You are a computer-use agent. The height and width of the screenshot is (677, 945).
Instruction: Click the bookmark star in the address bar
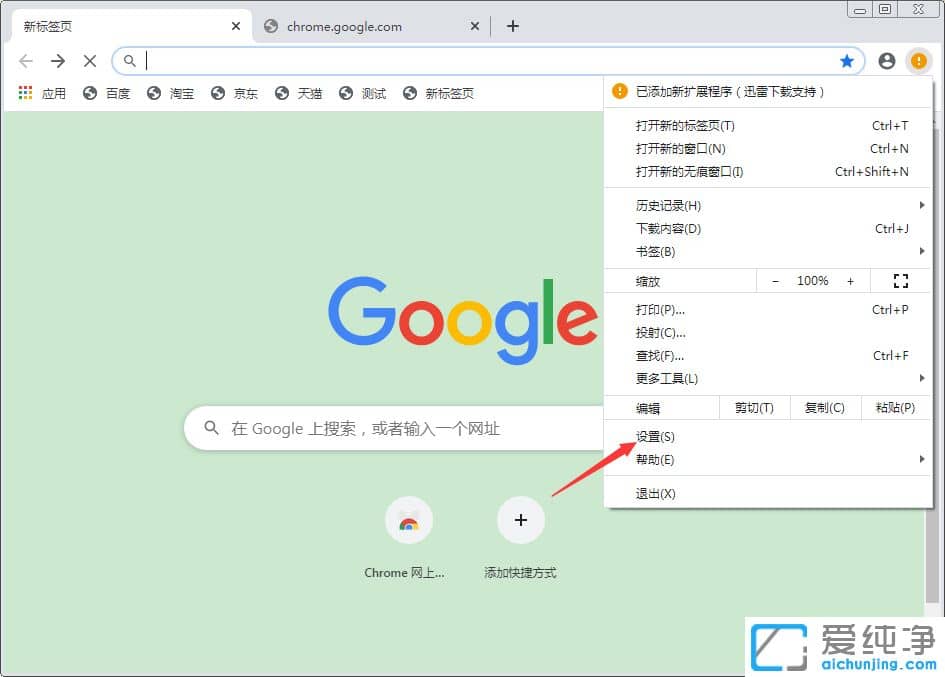[x=847, y=60]
